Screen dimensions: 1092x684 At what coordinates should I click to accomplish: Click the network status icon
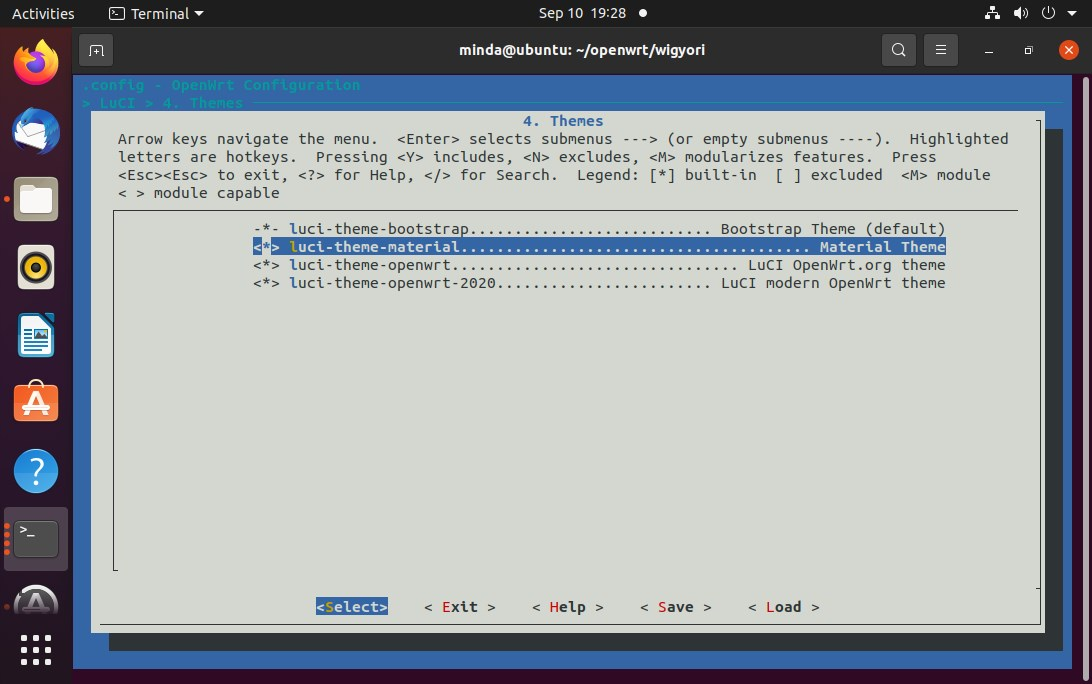(992, 13)
